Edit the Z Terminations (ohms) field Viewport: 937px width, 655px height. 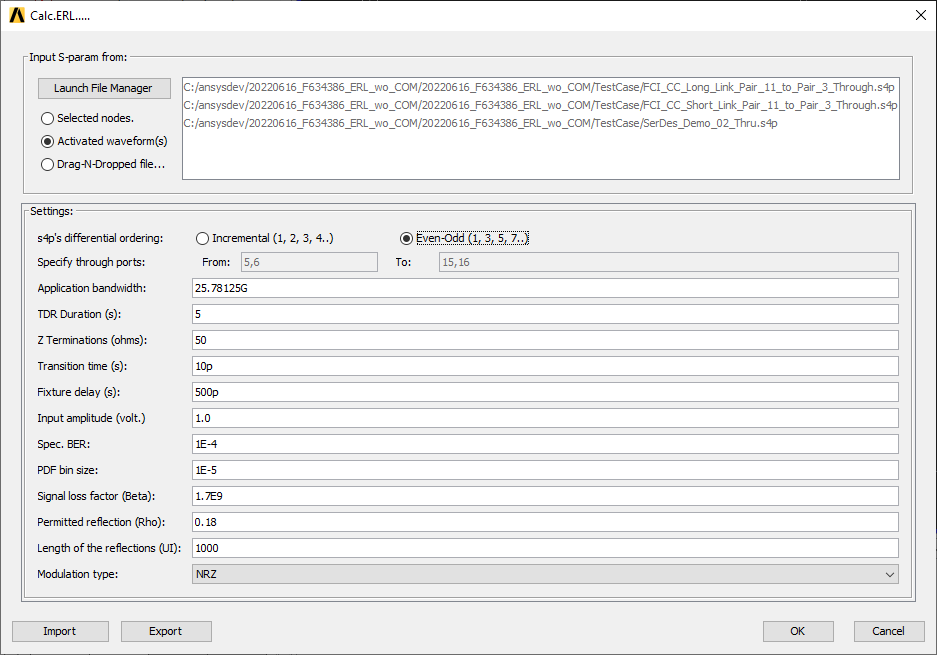[545, 340]
